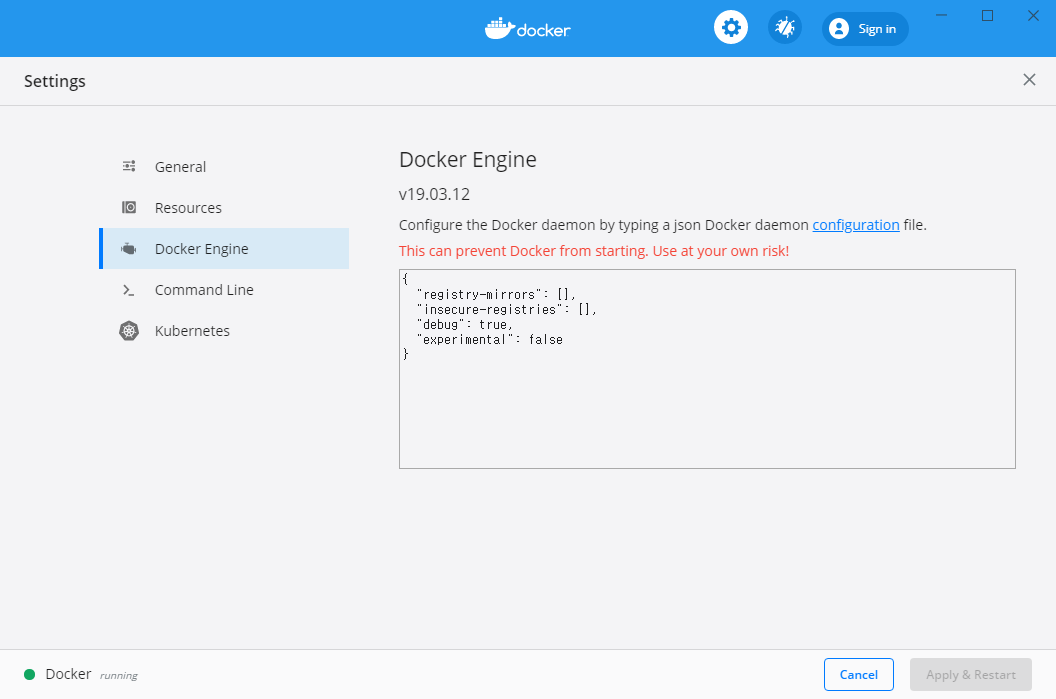Open troubleshoot via the bug icon

tap(785, 28)
